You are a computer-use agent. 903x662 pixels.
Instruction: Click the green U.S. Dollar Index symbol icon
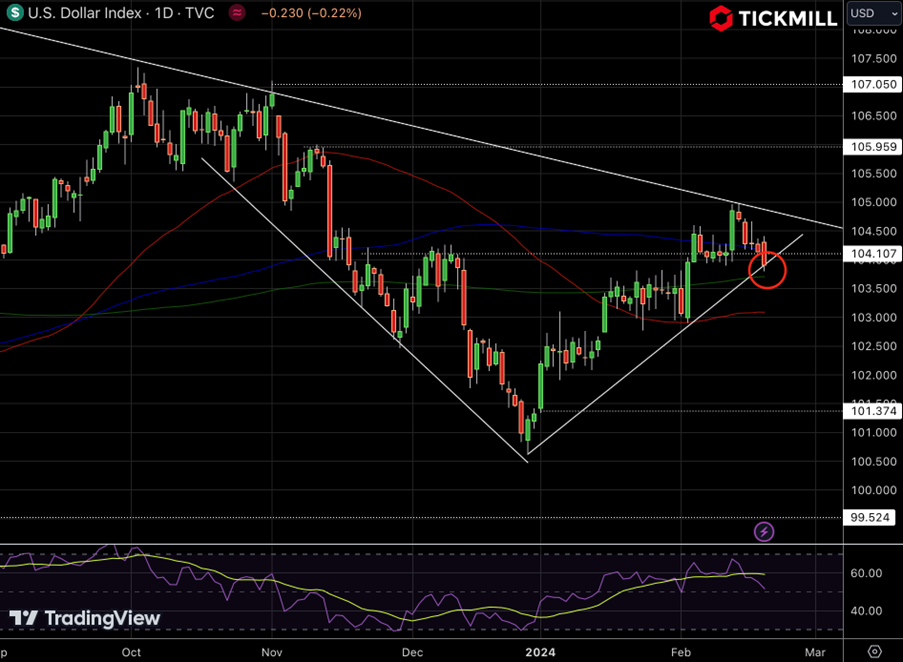pos(14,13)
